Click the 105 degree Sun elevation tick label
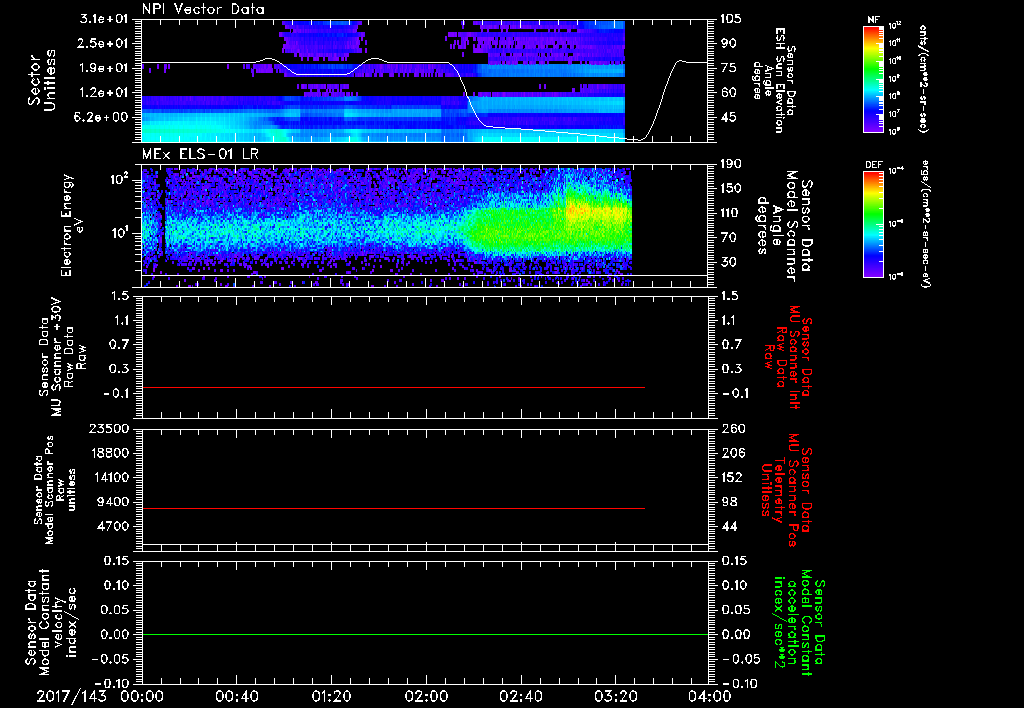Viewport: 1024px width, 708px height. [x=732, y=19]
